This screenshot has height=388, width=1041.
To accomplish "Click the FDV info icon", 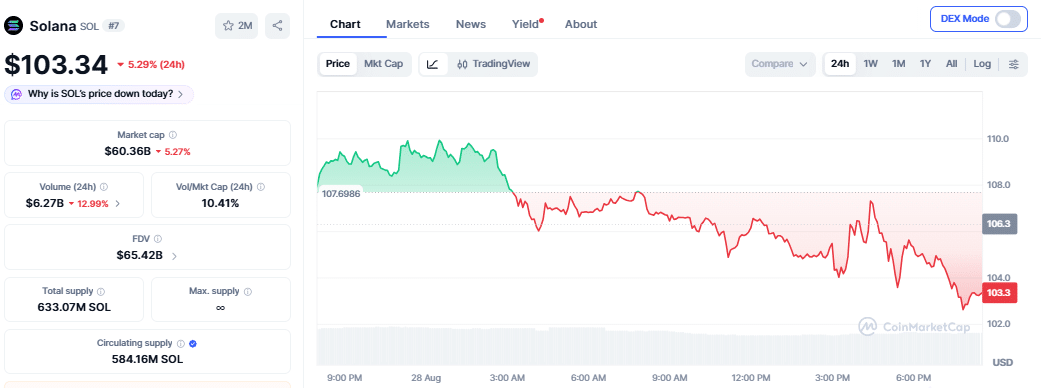I will click(x=158, y=239).
